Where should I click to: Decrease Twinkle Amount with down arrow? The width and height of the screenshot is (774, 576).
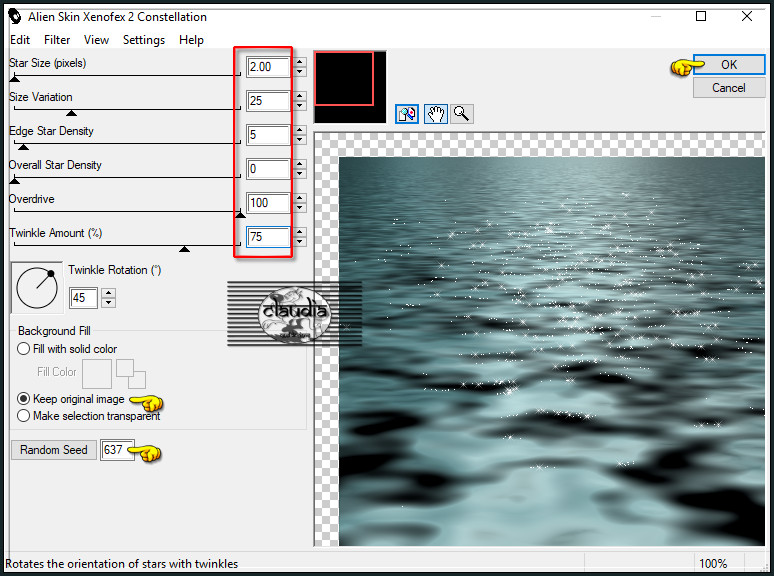click(300, 242)
